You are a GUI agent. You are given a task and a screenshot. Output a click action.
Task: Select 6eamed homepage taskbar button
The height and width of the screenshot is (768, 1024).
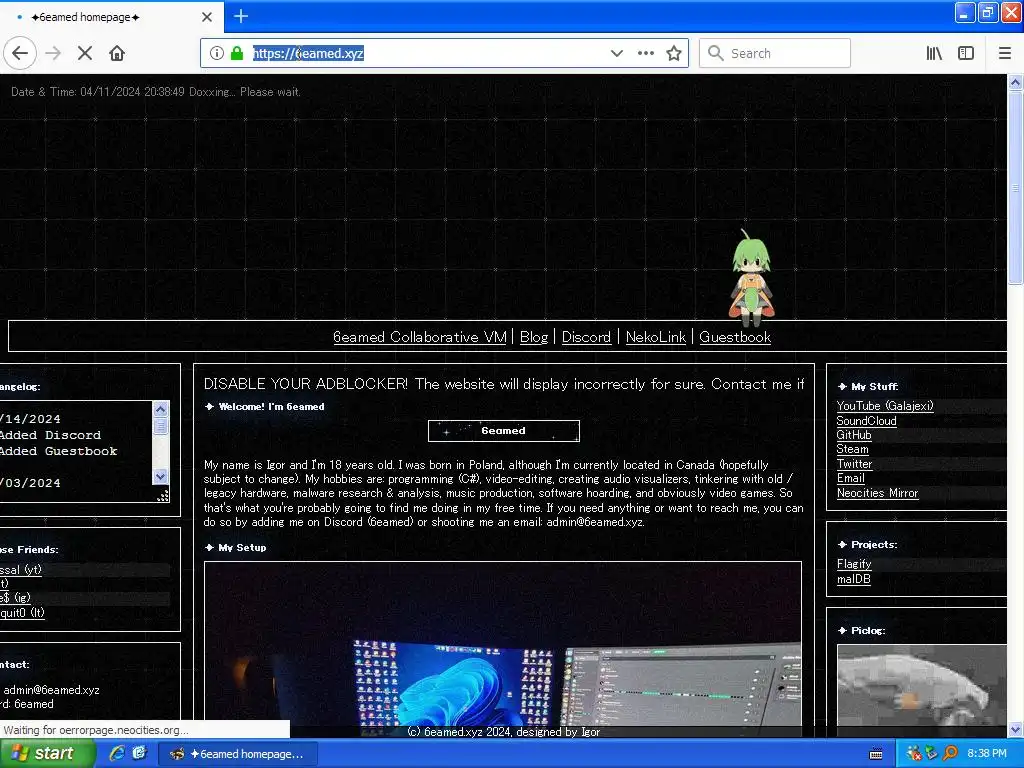pyautogui.click(x=238, y=754)
